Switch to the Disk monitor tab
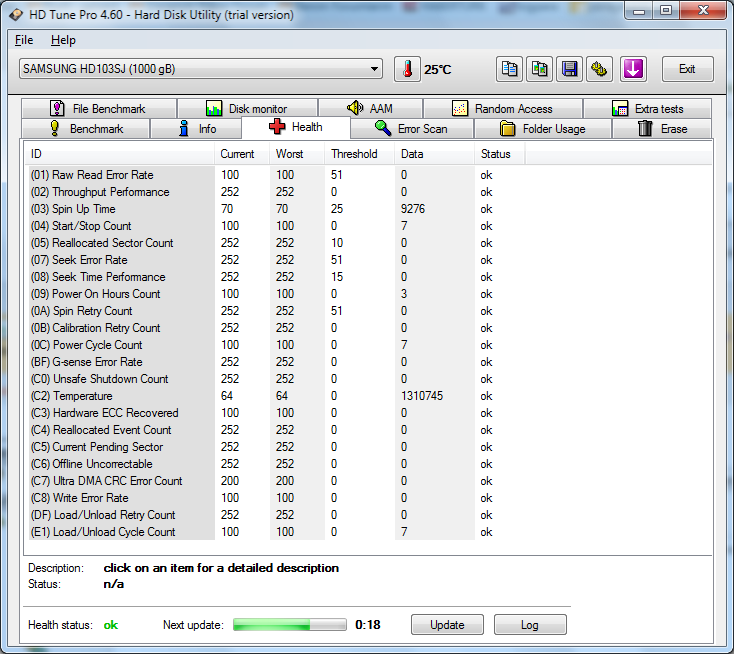The width and height of the screenshot is (734, 654). pos(247,109)
